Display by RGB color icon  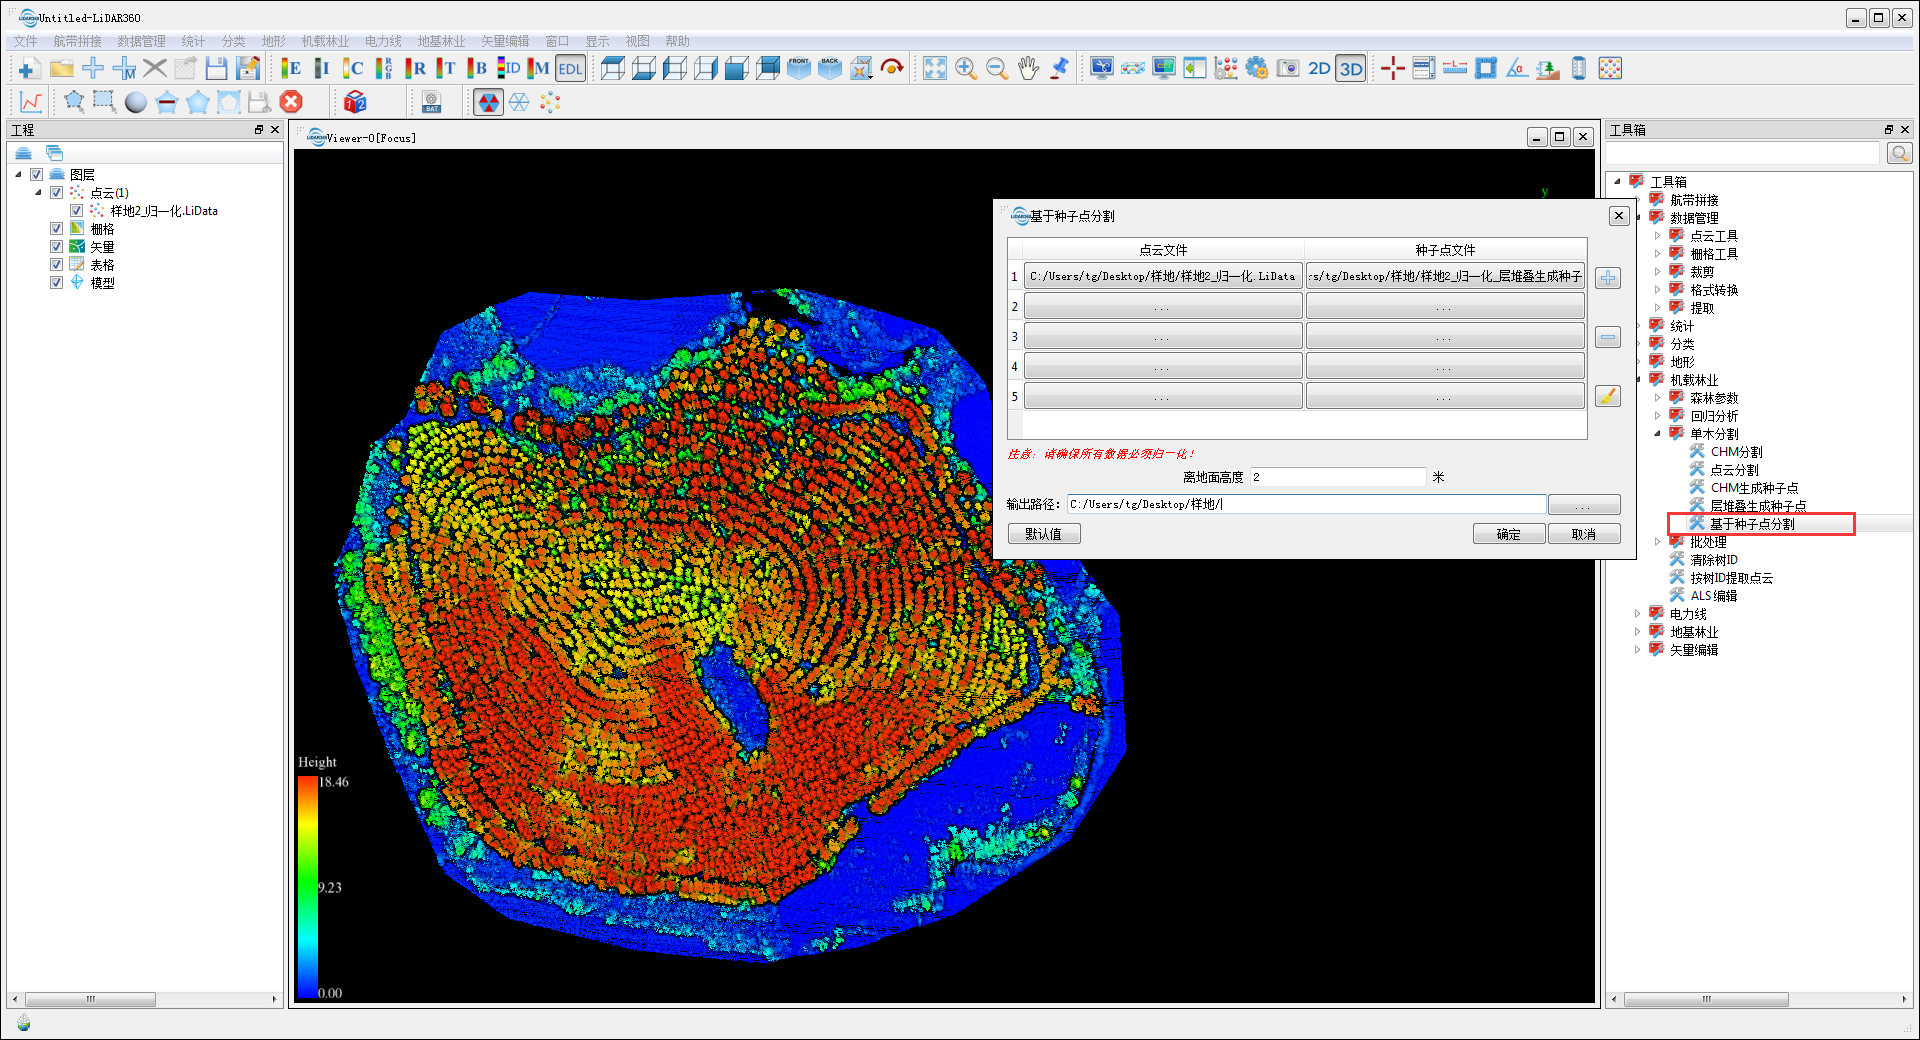coord(384,68)
